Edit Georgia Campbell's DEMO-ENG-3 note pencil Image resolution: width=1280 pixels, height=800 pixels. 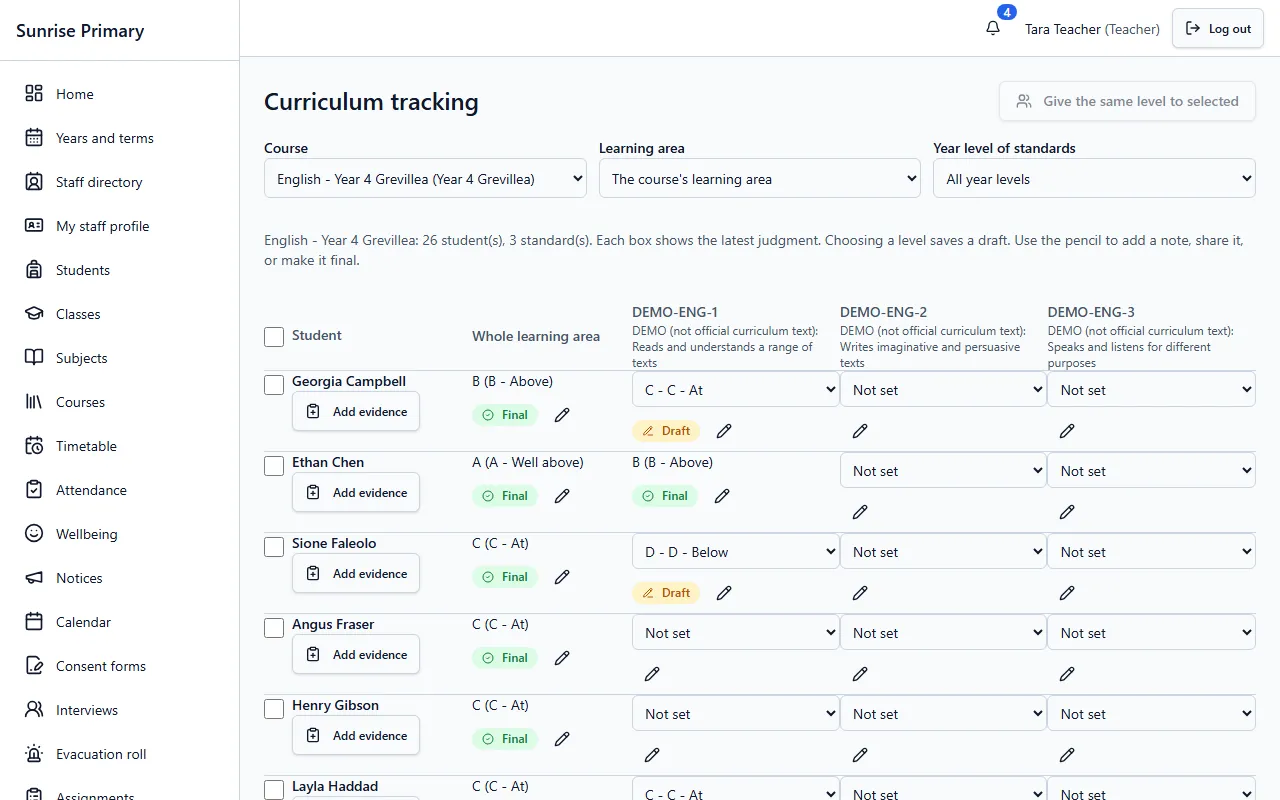1067,431
